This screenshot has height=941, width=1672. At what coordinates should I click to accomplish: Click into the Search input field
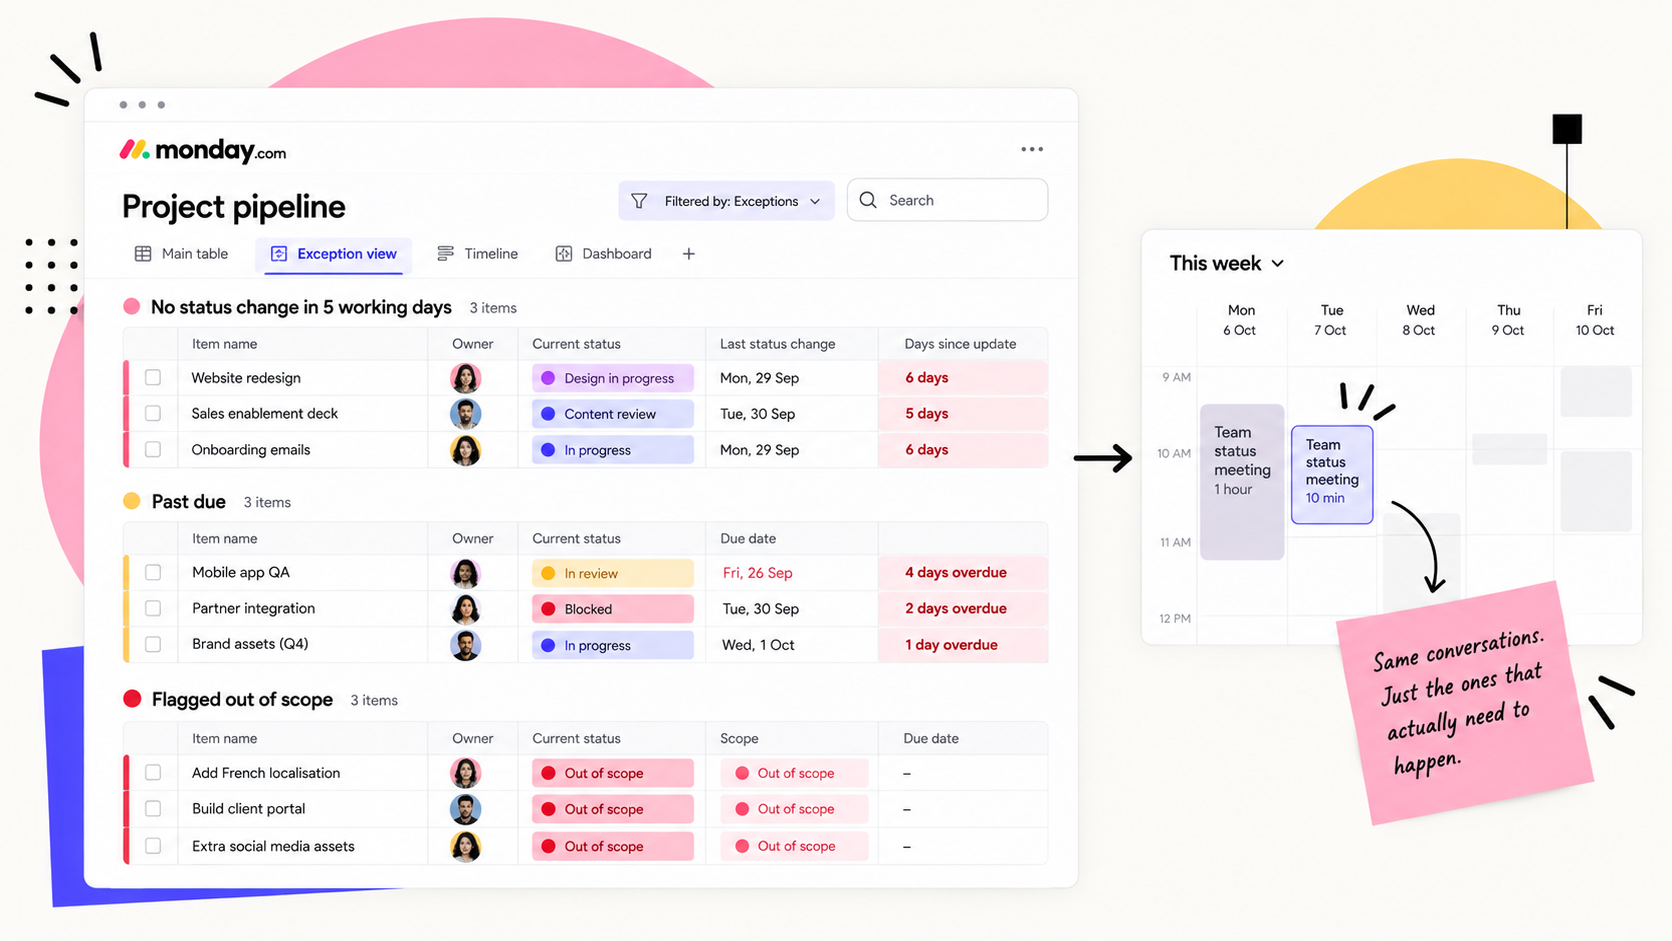tap(947, 200)
